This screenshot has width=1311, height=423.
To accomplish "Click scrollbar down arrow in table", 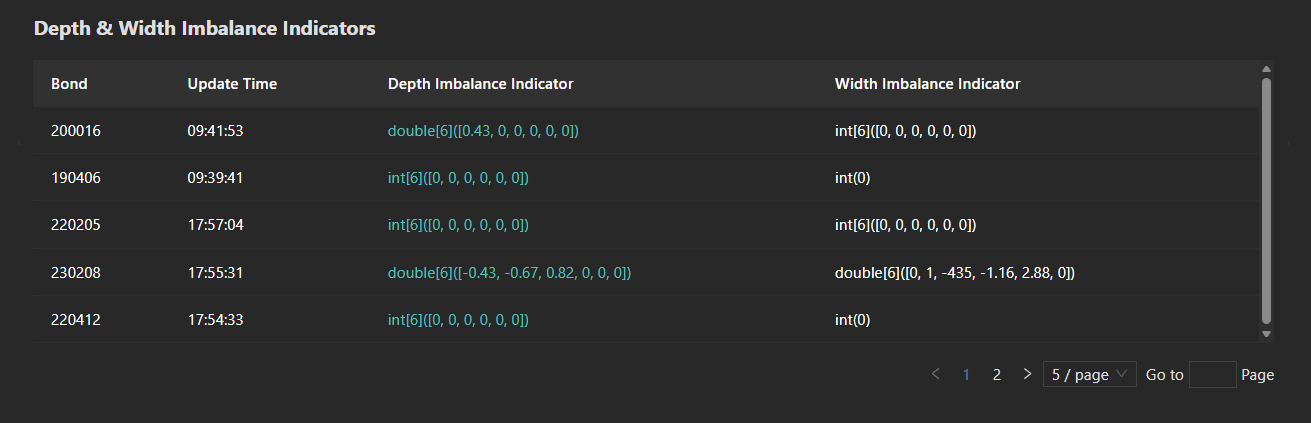I will [1266, 334].
